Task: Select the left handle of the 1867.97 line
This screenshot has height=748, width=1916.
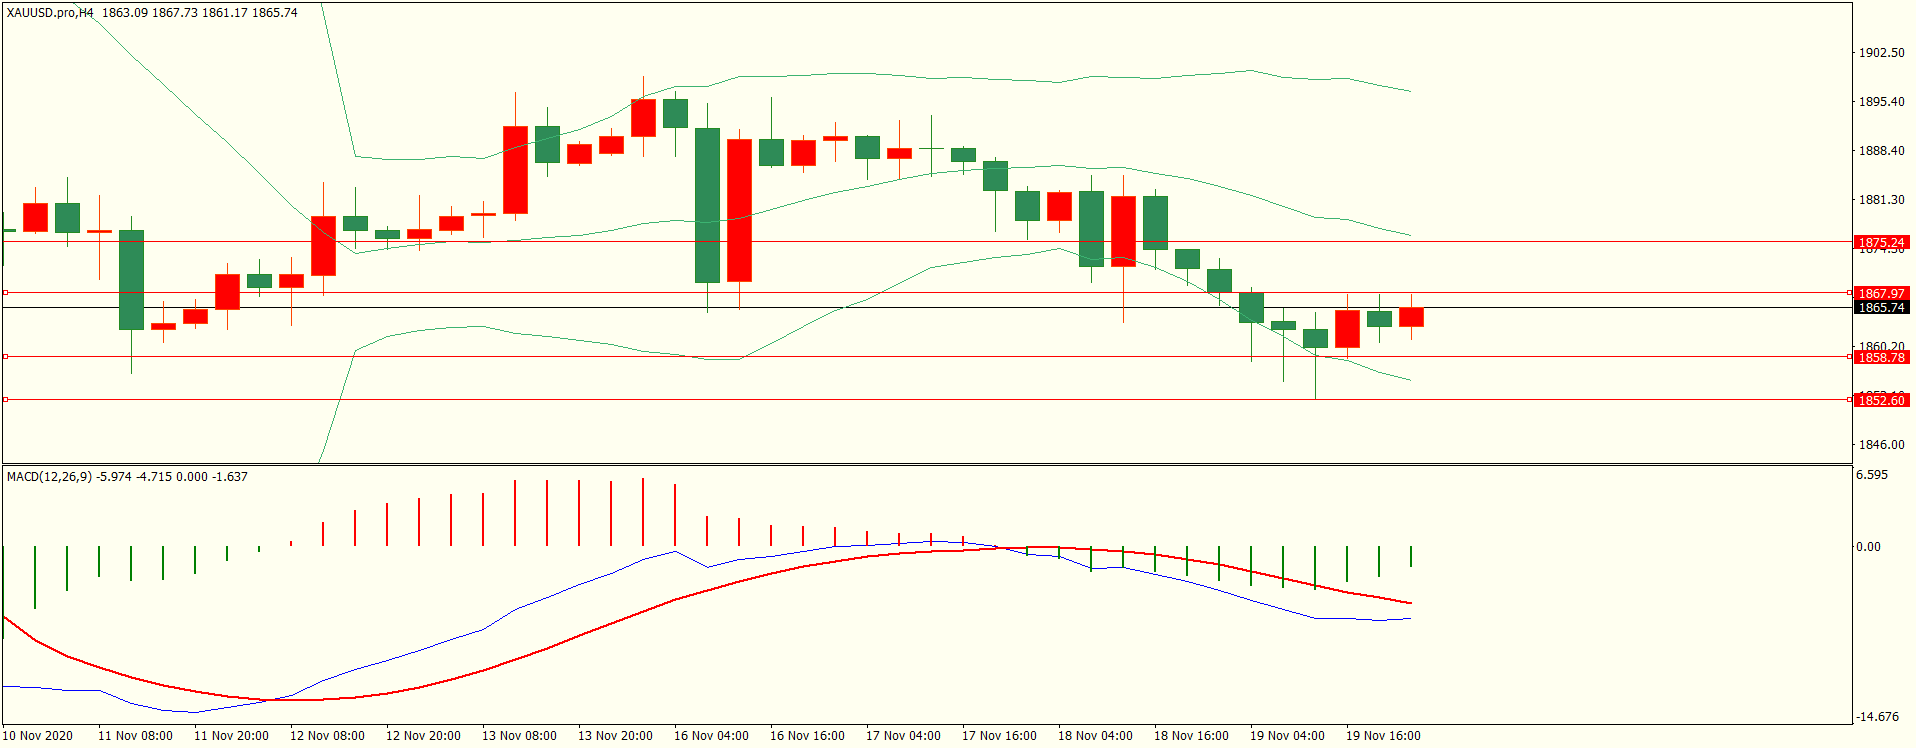Action: 5,293
